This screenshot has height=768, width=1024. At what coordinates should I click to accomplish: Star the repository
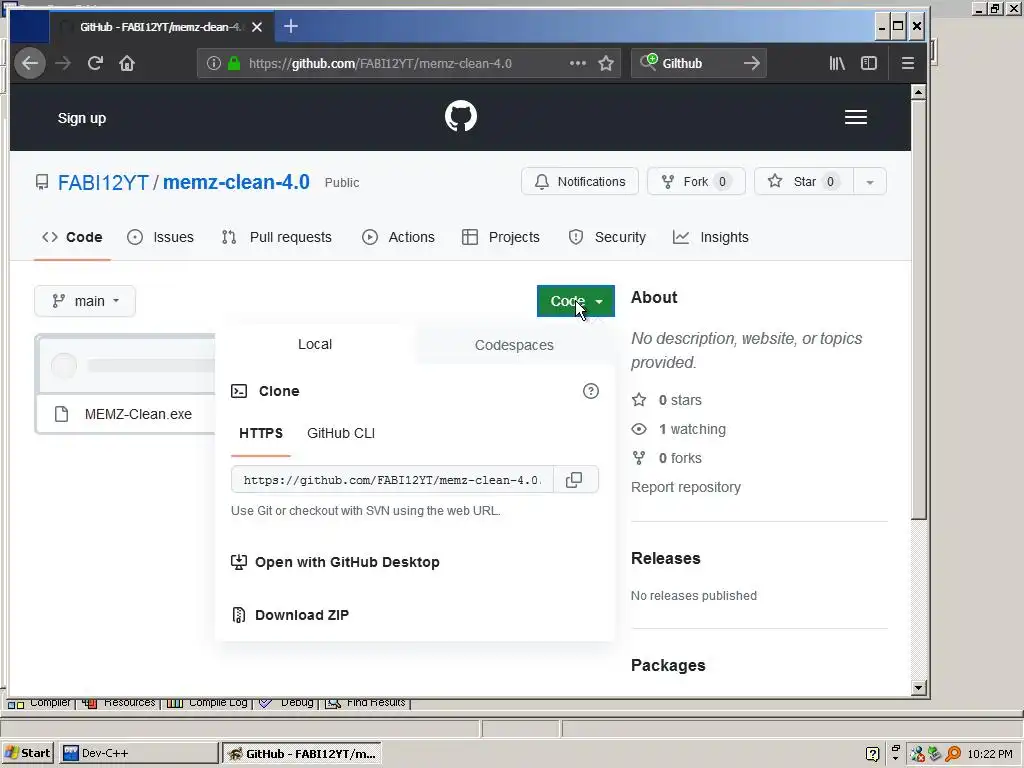point(804,182)
